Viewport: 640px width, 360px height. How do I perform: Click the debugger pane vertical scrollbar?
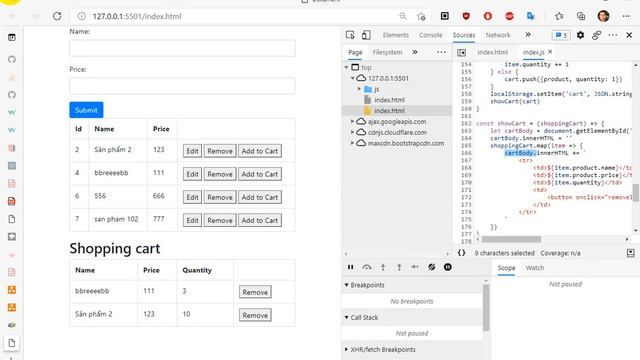pos(486,308)
